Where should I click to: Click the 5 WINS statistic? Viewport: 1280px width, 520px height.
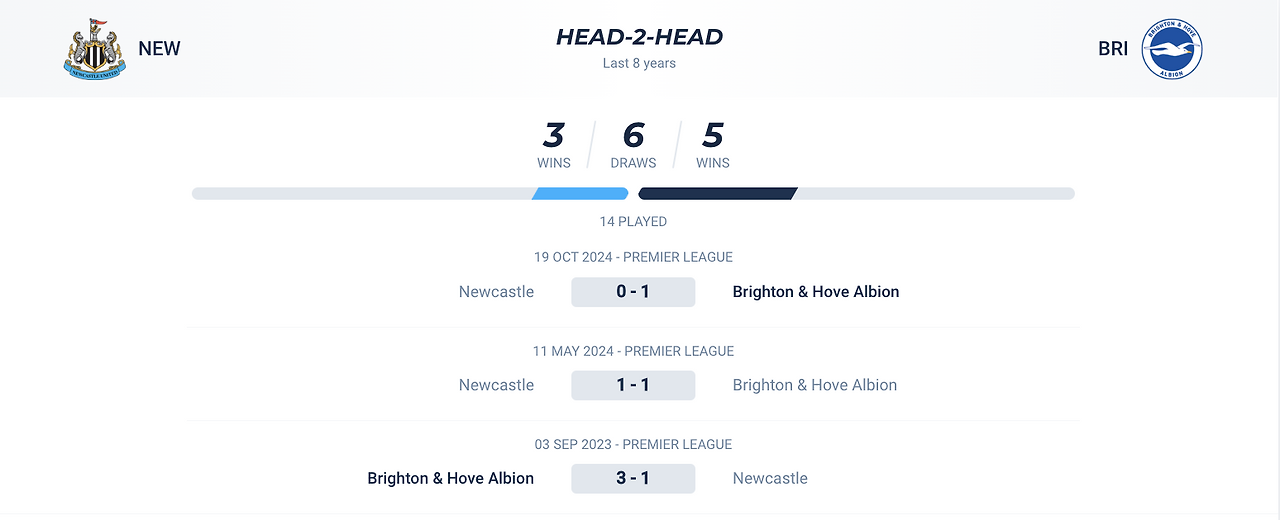[713, 145]
